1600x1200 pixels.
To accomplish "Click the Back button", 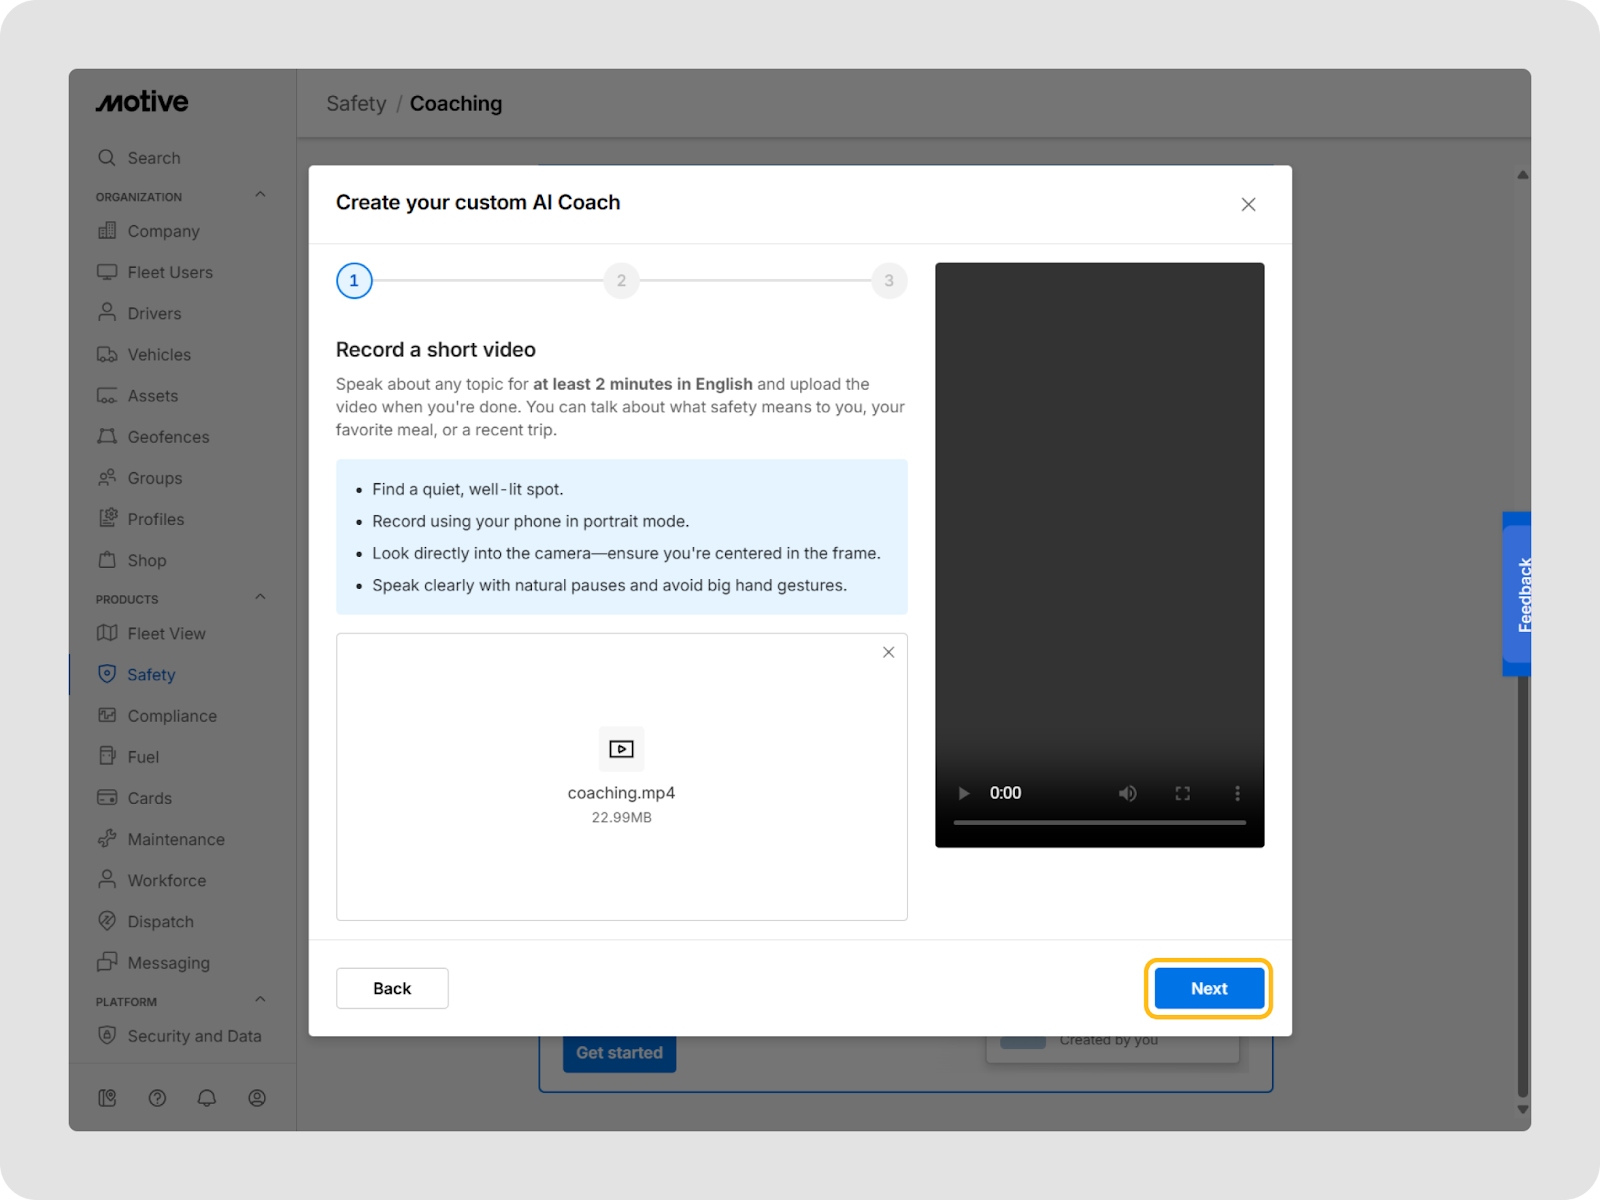I will 392,988.
